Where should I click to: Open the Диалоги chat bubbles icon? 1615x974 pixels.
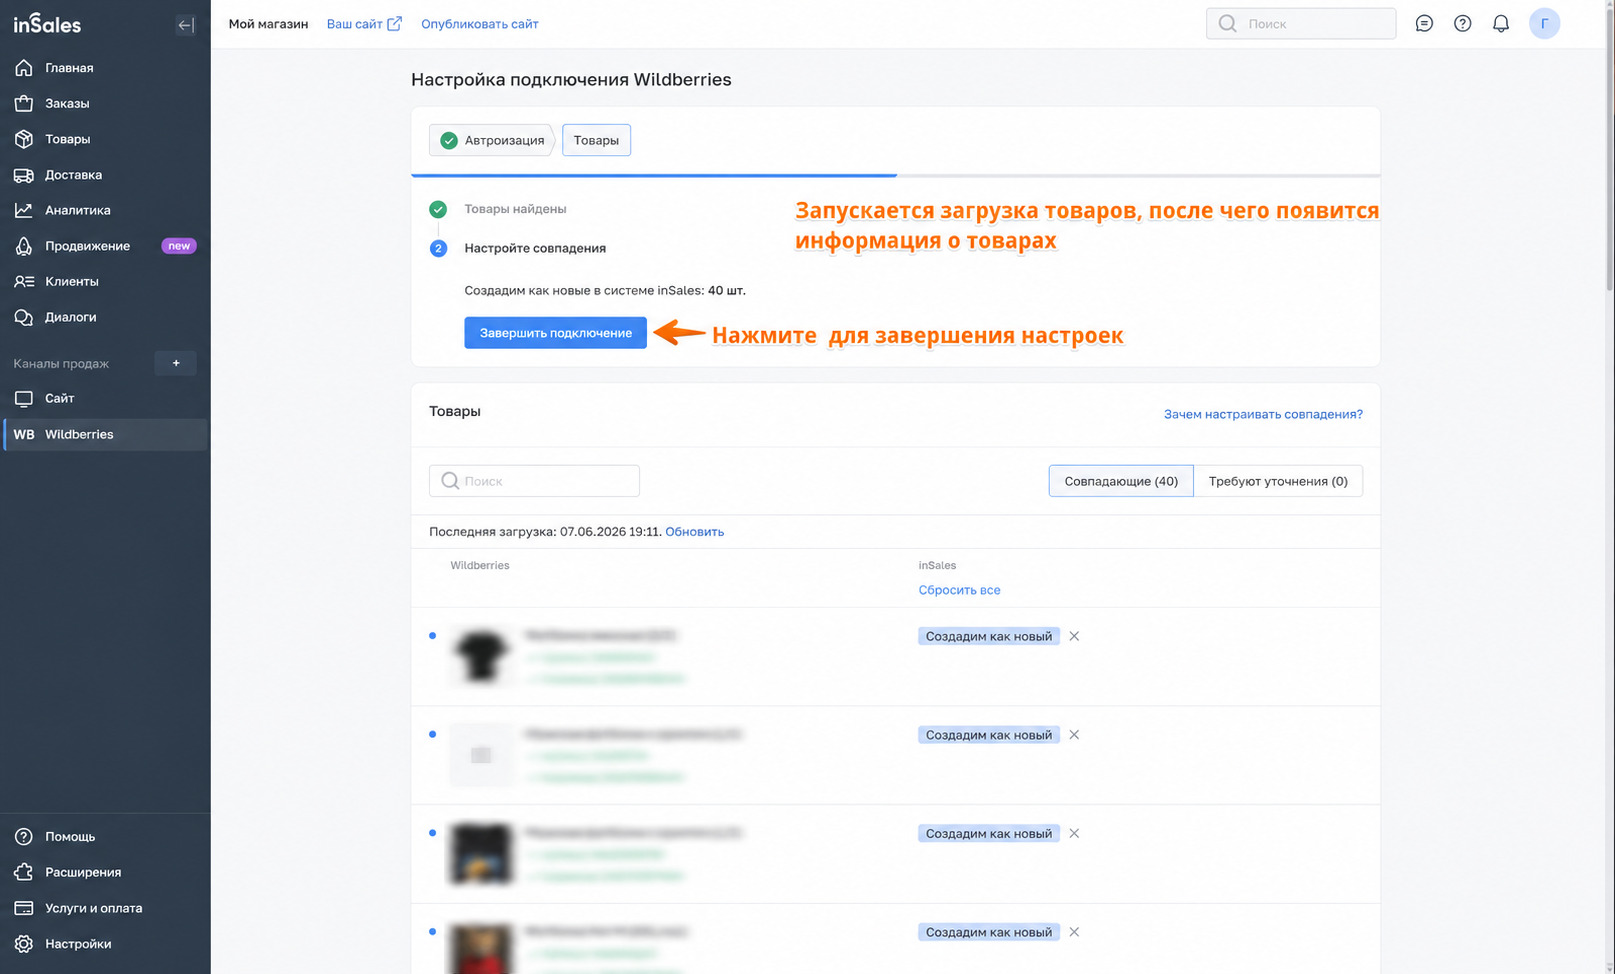click(24, 317)
